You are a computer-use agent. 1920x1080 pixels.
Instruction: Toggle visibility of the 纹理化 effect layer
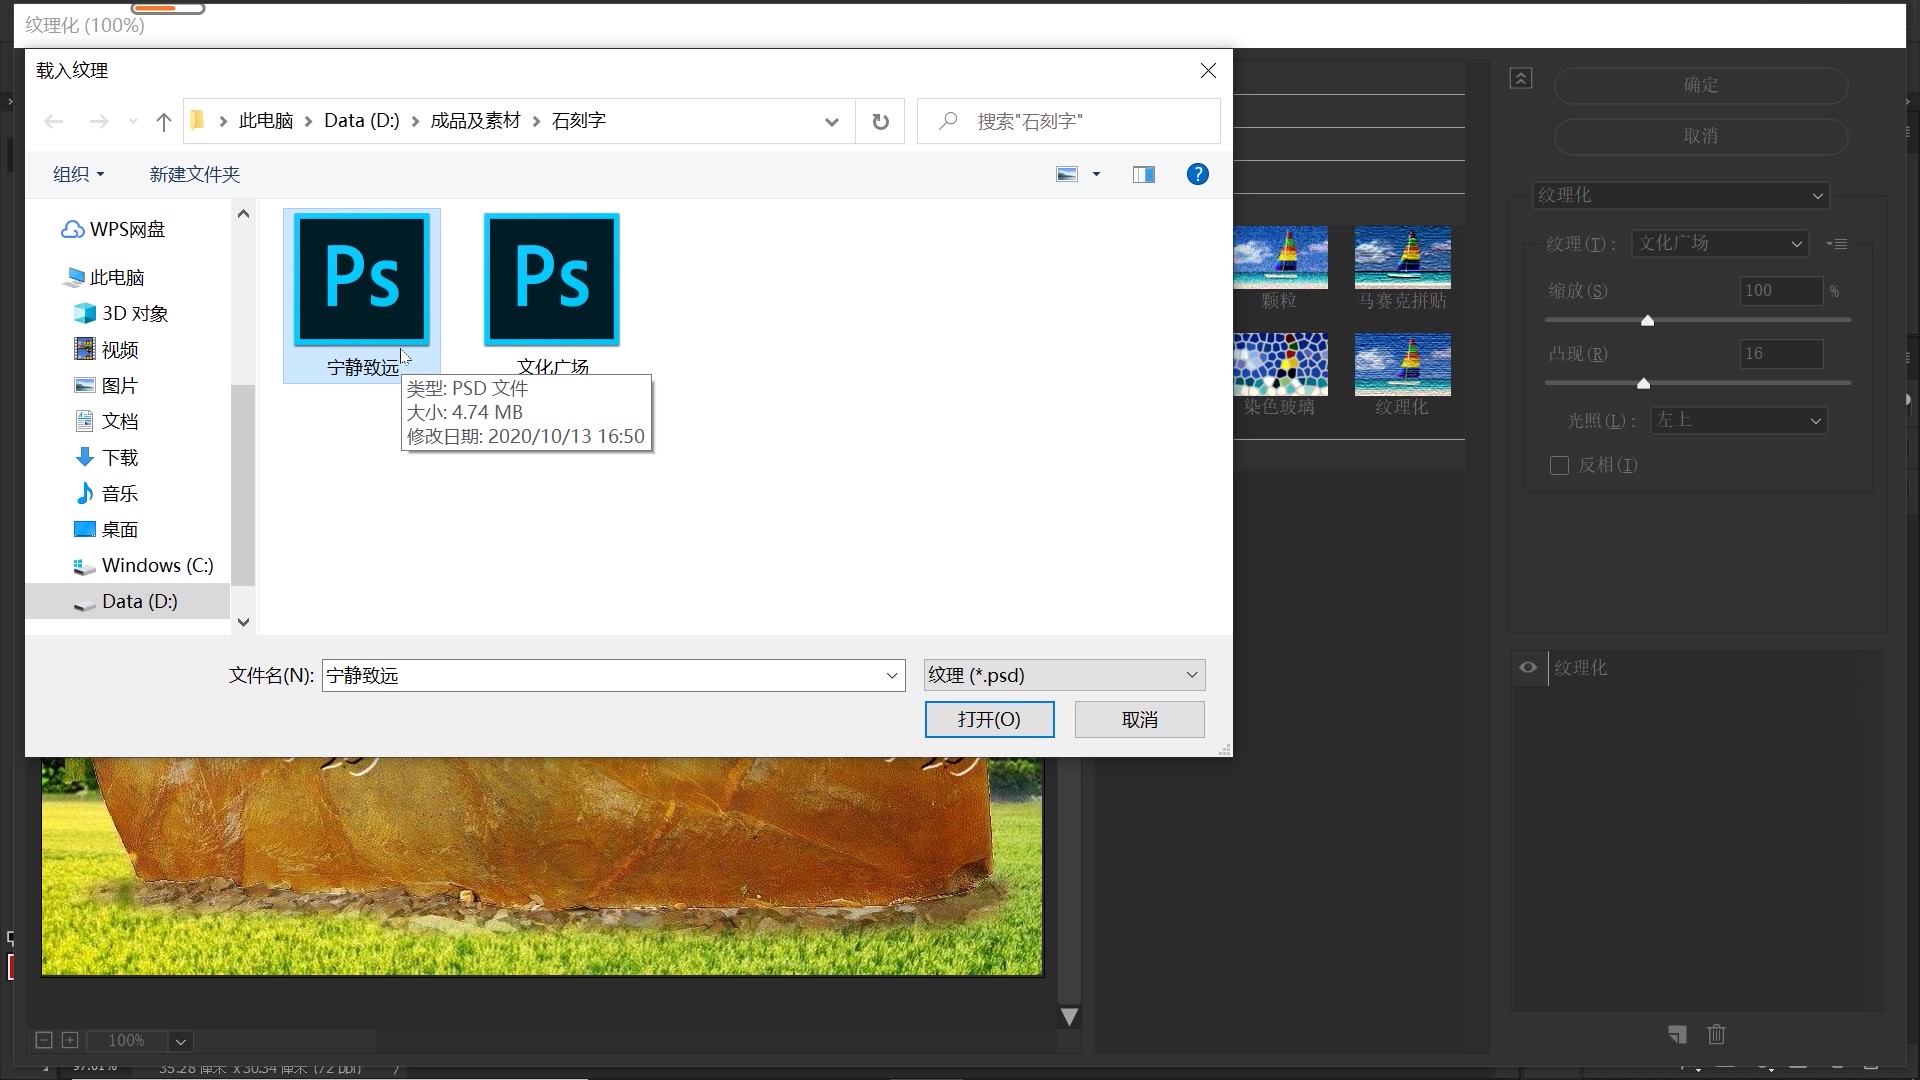(1528, 668)
